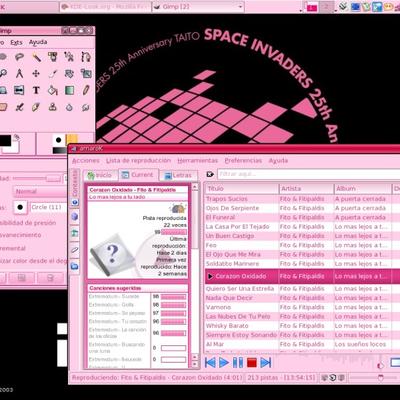Click the Gimp foreground black color swatch
Viewport: 400px width, 400px height.
point(5,141)
